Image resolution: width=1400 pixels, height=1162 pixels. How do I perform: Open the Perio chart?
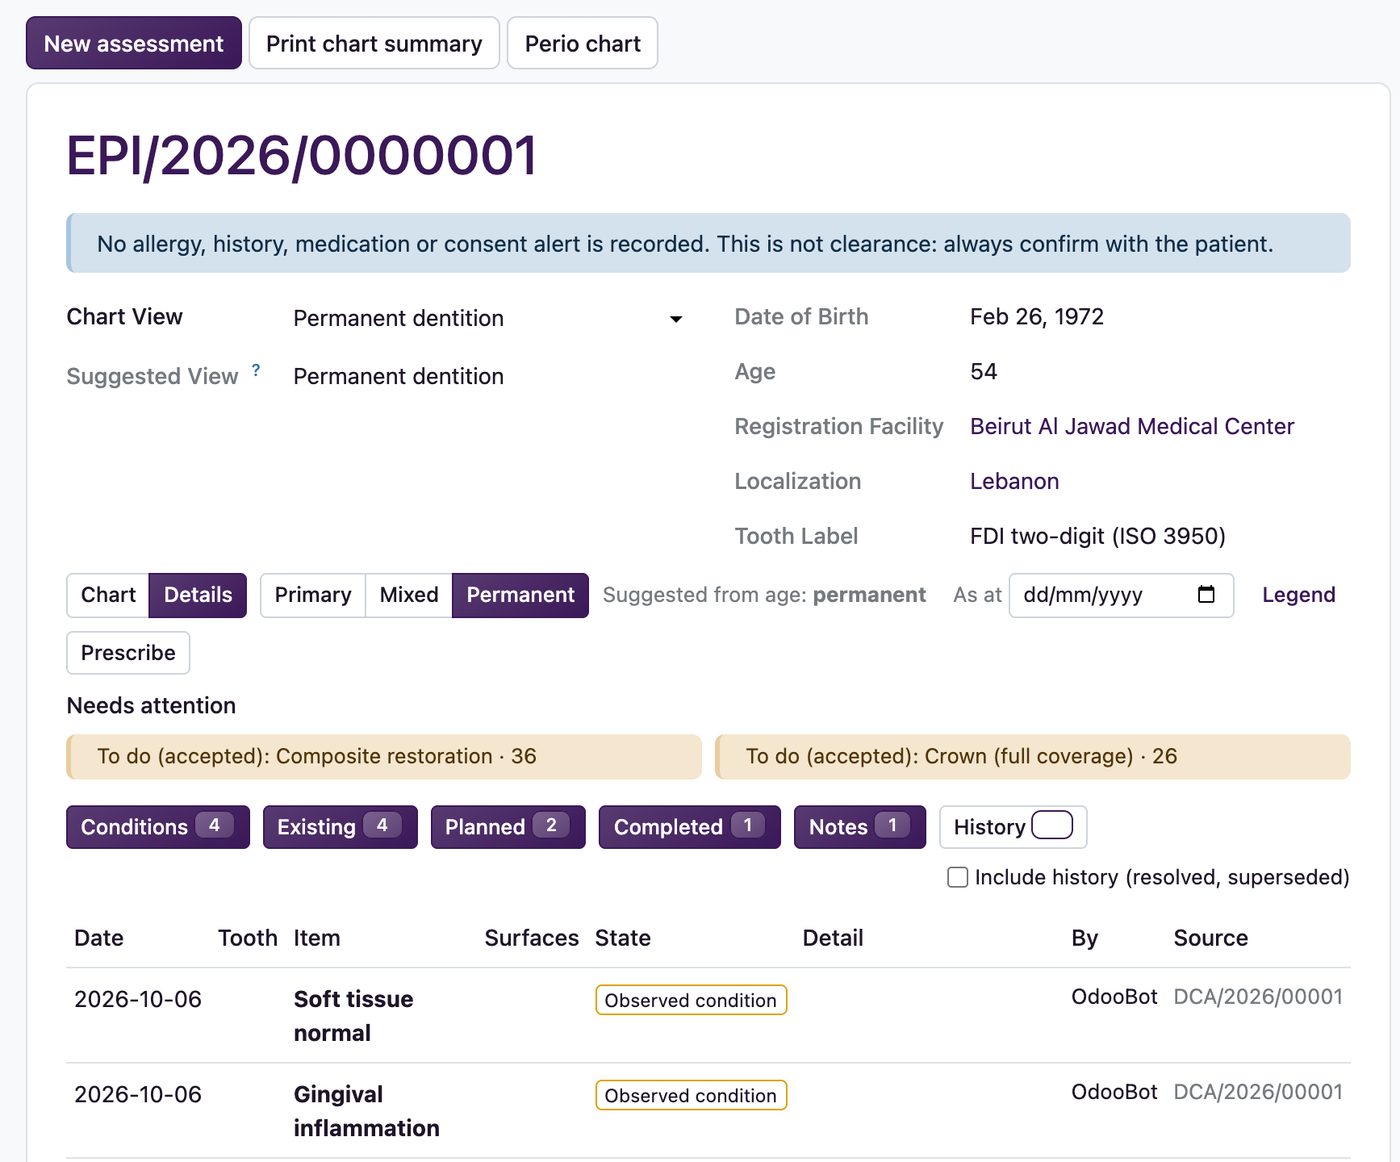(x=583, y=43)
